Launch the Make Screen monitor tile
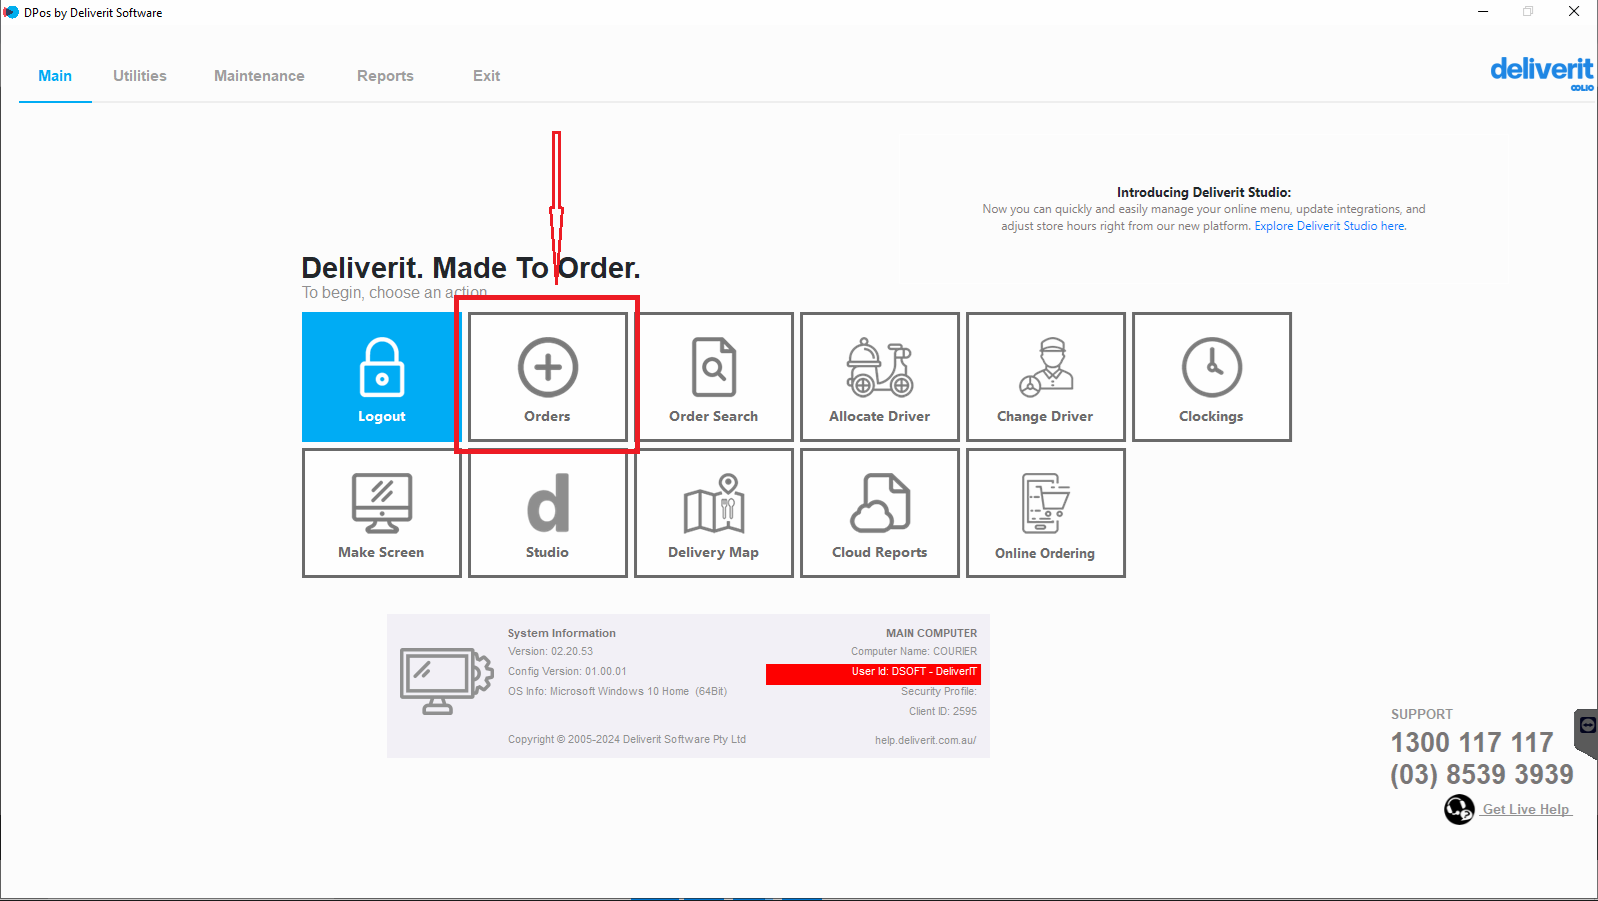The height and width of the screenshot is (901, 1598). [381, 513]
